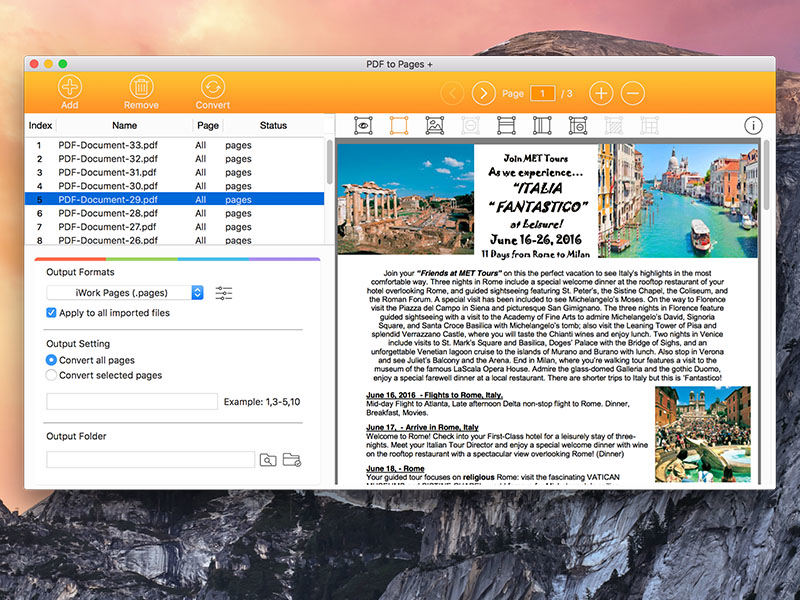The image size is (800, 600).
Task: Select PDF-Document-30.pdf row
Action: pos(174,186)
